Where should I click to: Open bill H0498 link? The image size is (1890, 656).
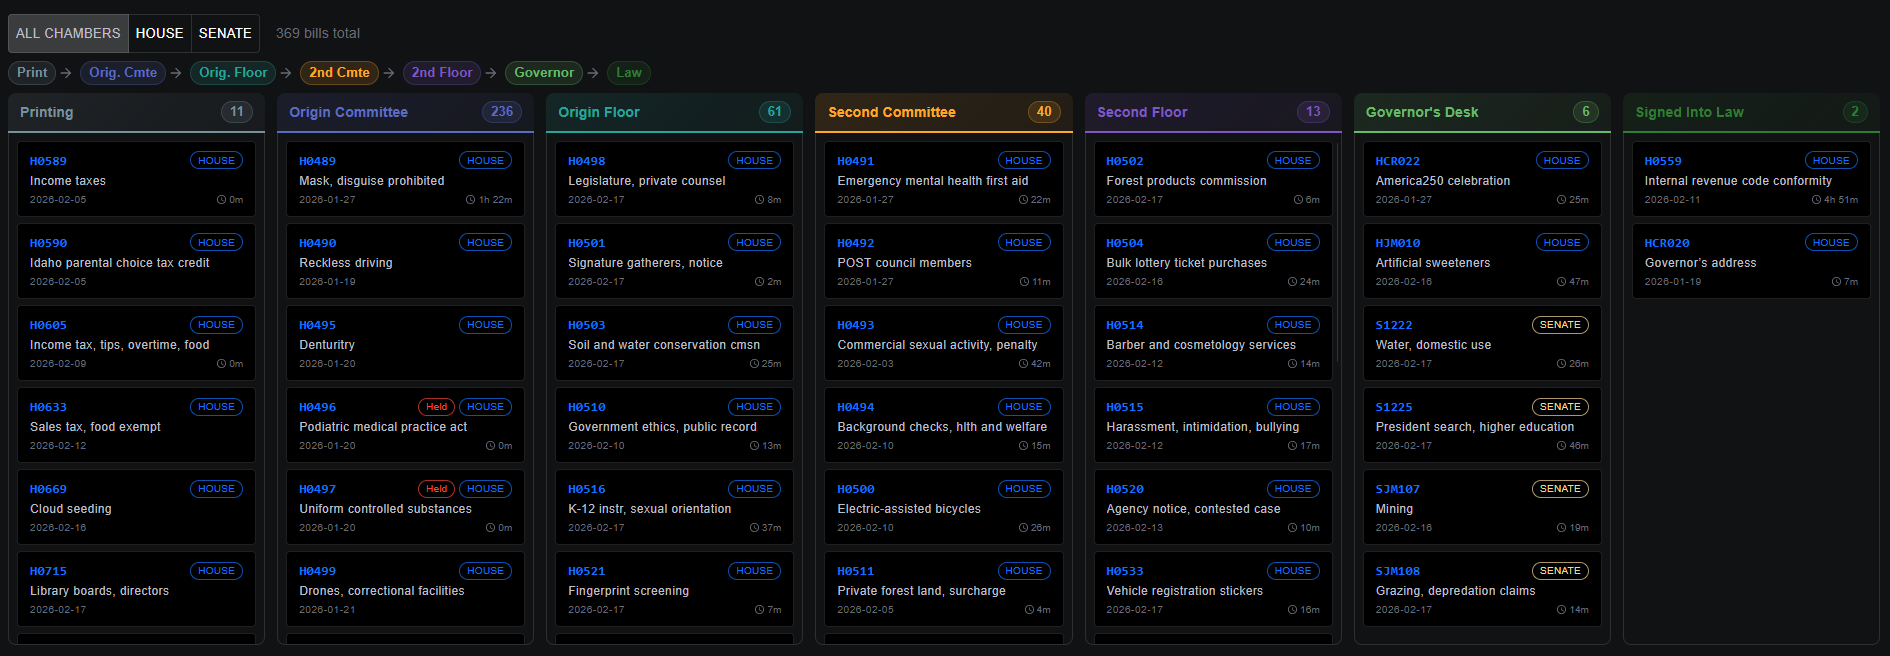[x=586, y=161]
